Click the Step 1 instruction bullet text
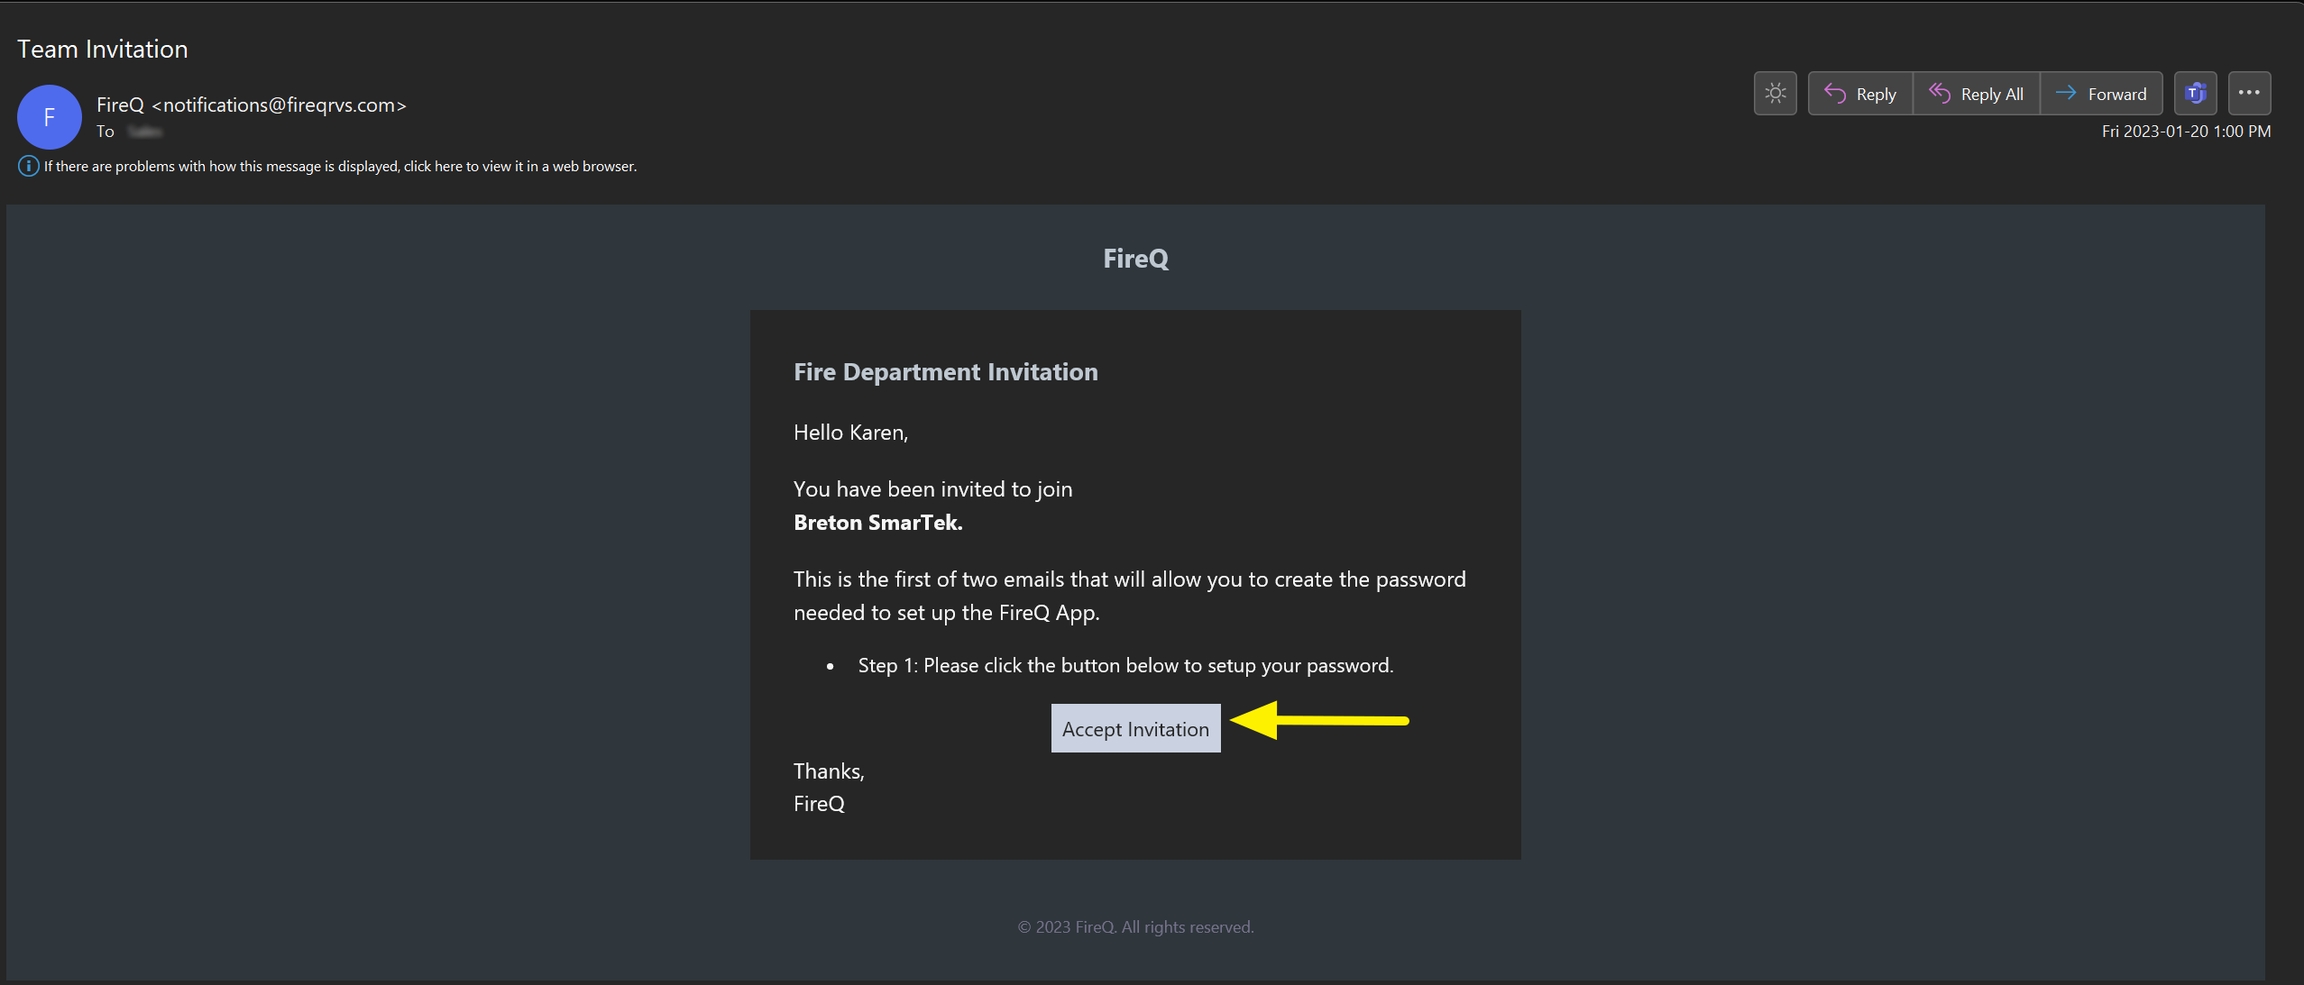The image size is (2304, 985). pyautogui.click(x=1125, y=665)
